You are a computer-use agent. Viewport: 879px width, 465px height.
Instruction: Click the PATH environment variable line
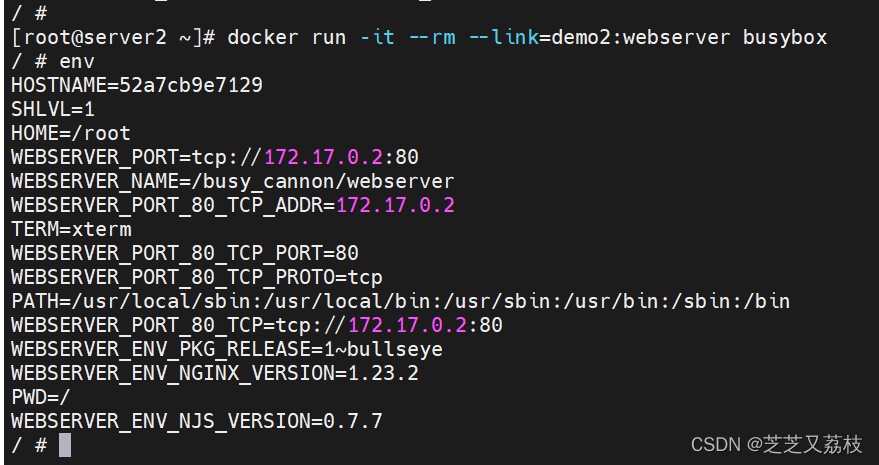[400, 302]
